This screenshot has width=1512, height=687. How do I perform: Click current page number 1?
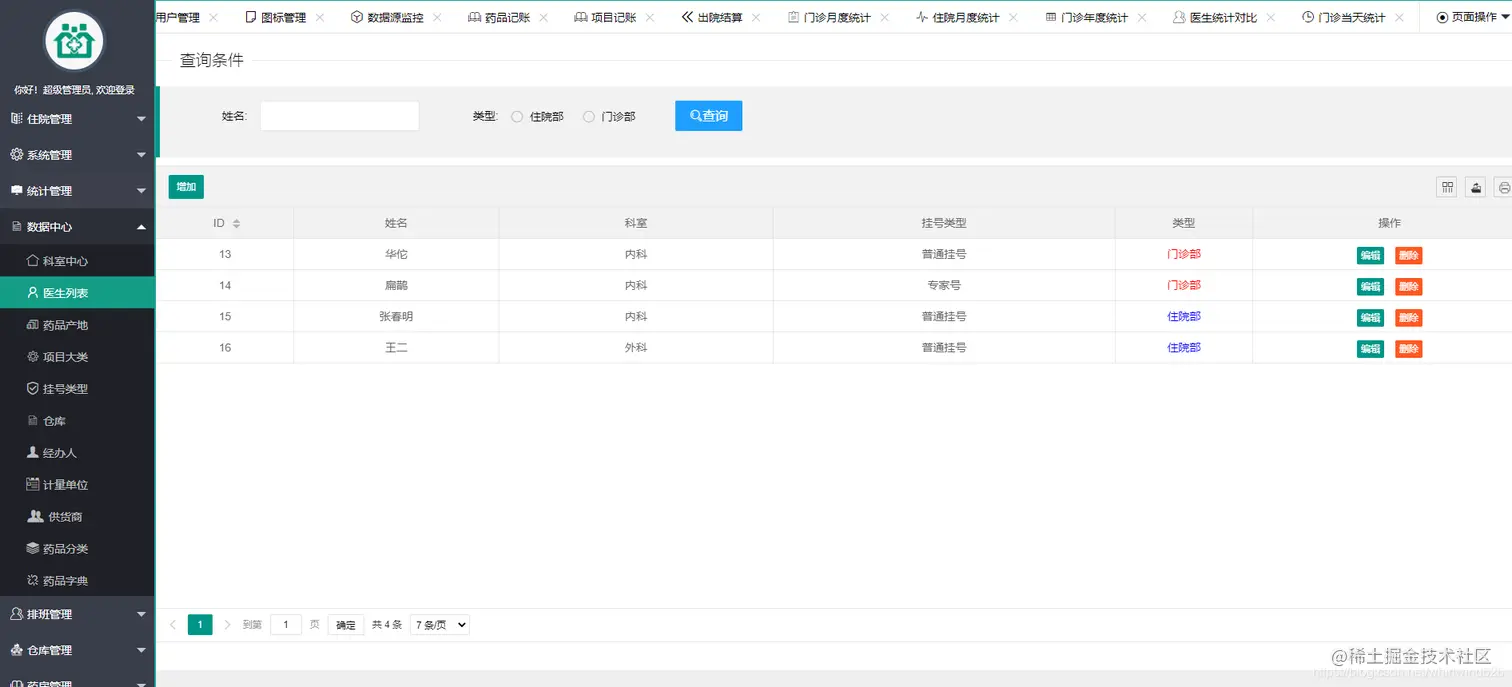click(x=200, y=625)
